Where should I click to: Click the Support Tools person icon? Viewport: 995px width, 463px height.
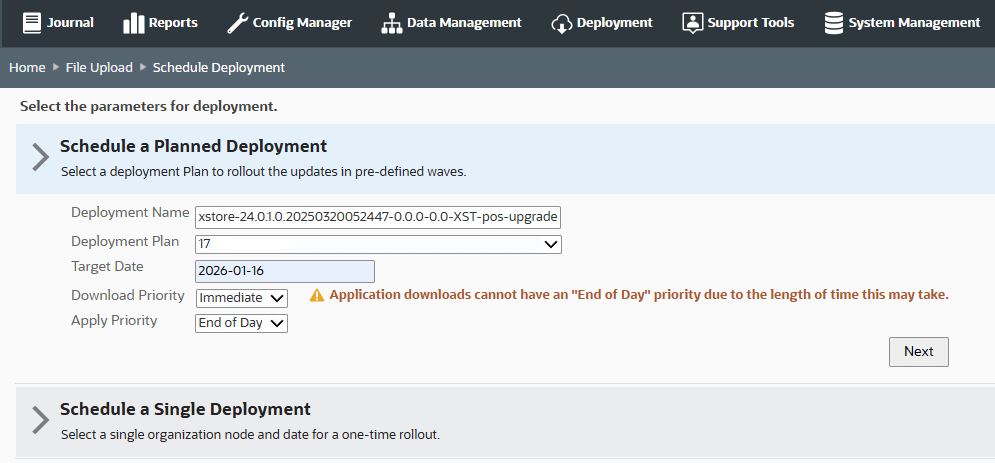click(692, 23)
